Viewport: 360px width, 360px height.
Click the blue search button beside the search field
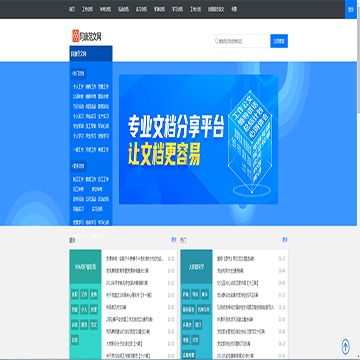[279, 41]
